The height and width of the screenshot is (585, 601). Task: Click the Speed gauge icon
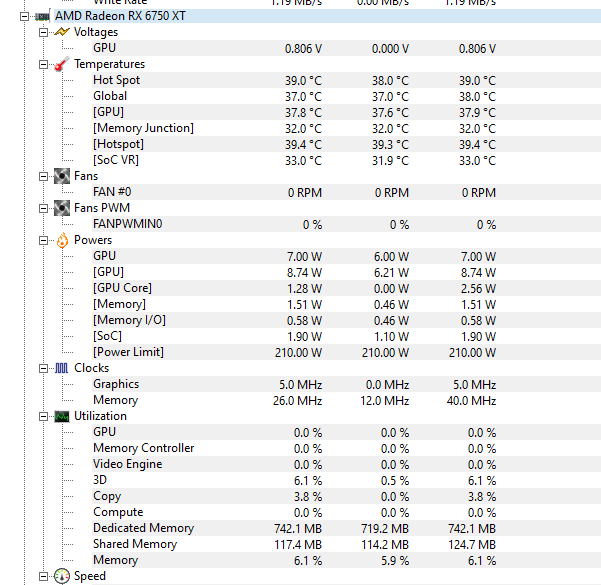[x=62, y=576]
